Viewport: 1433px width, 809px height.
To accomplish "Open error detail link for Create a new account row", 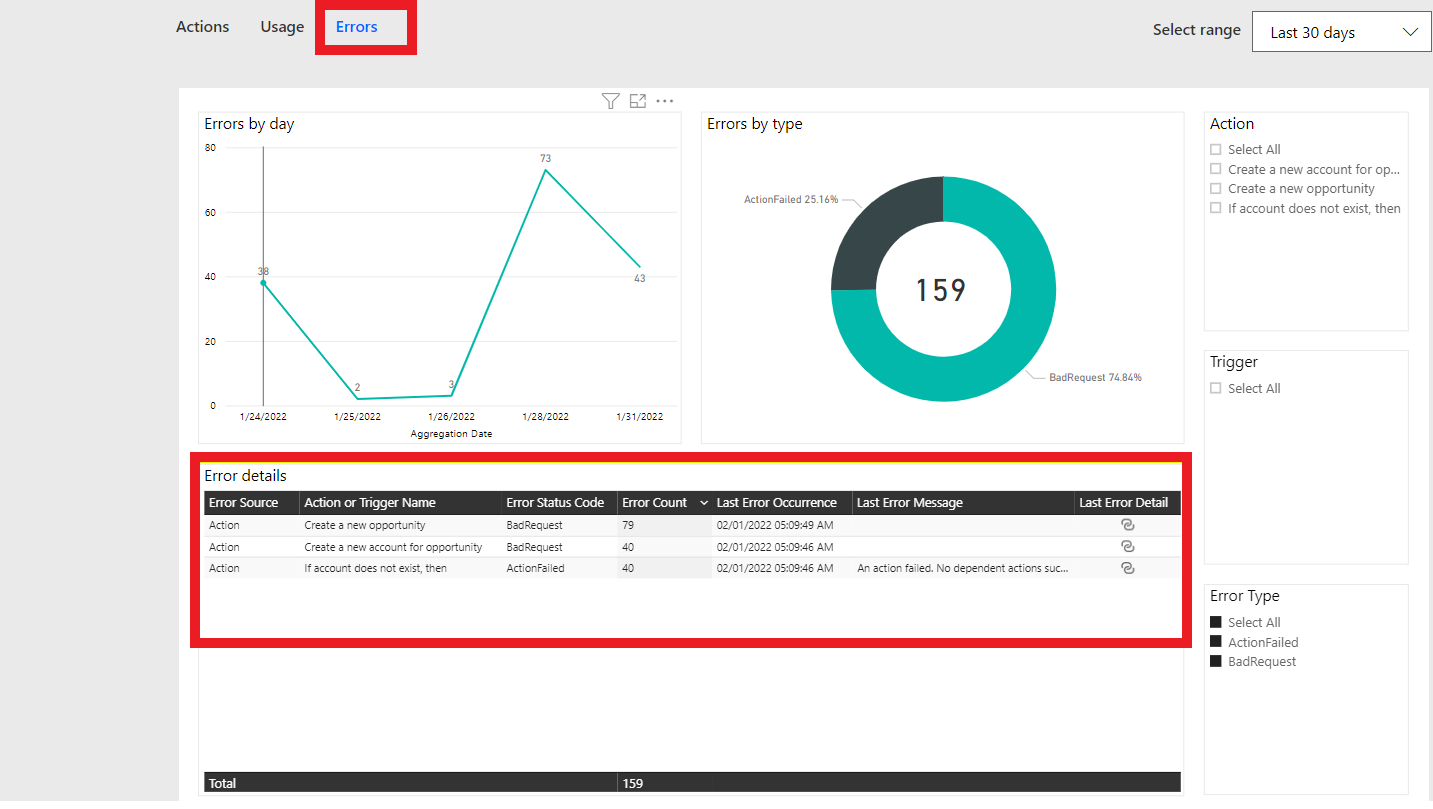I will click(1128, 546).
